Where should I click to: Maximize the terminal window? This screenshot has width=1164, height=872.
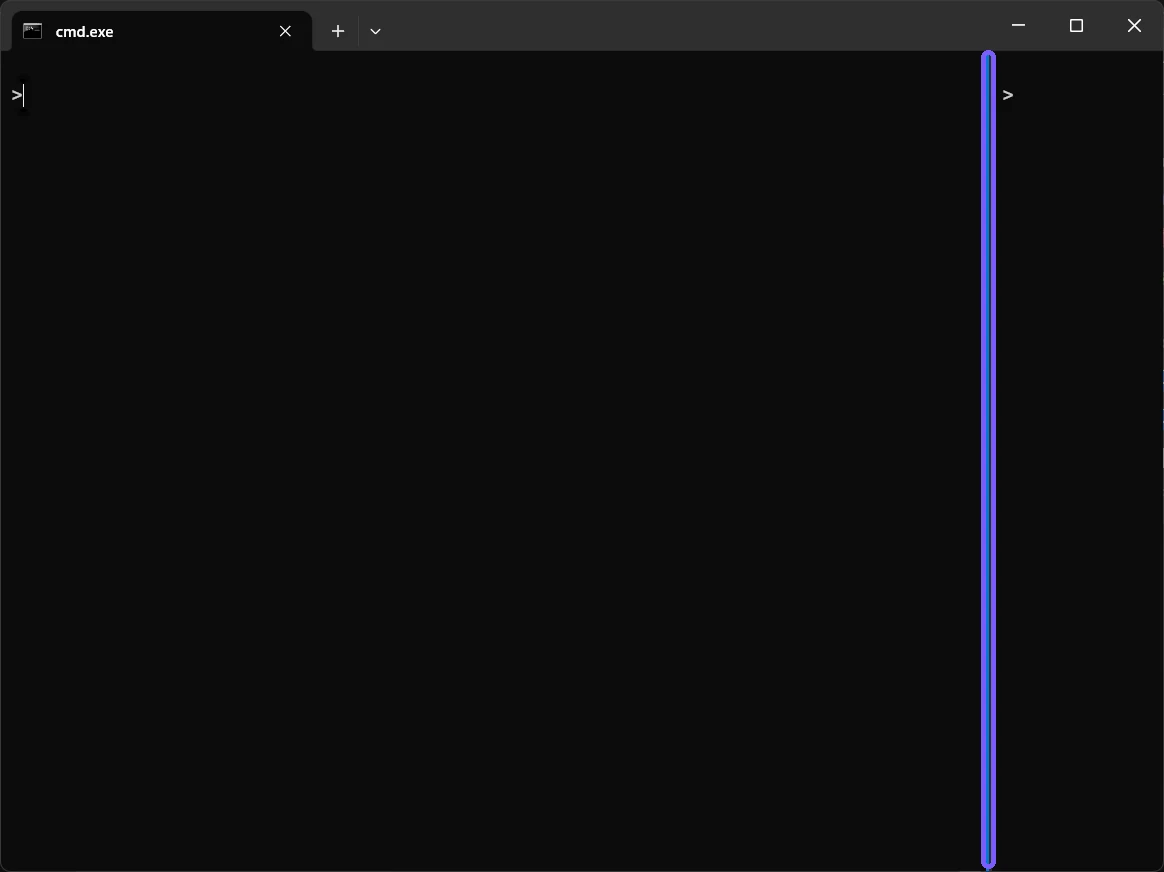pos(1076,25)
